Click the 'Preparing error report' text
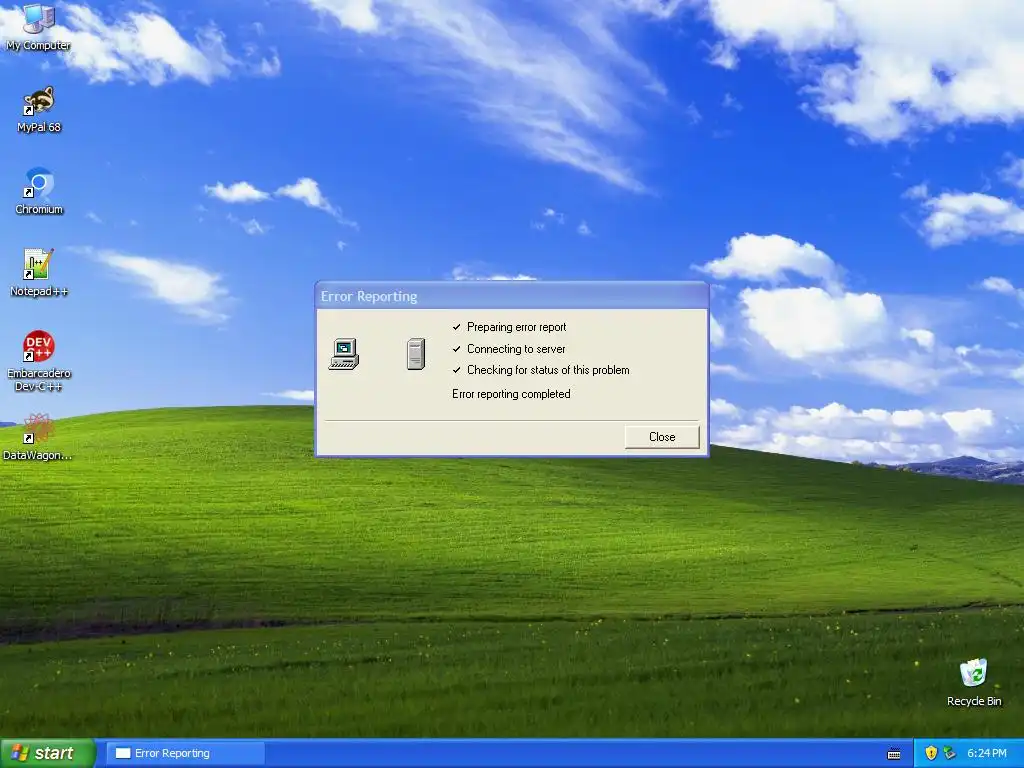1024x768 pixels. pyautogui.click(x=517, y=327)
